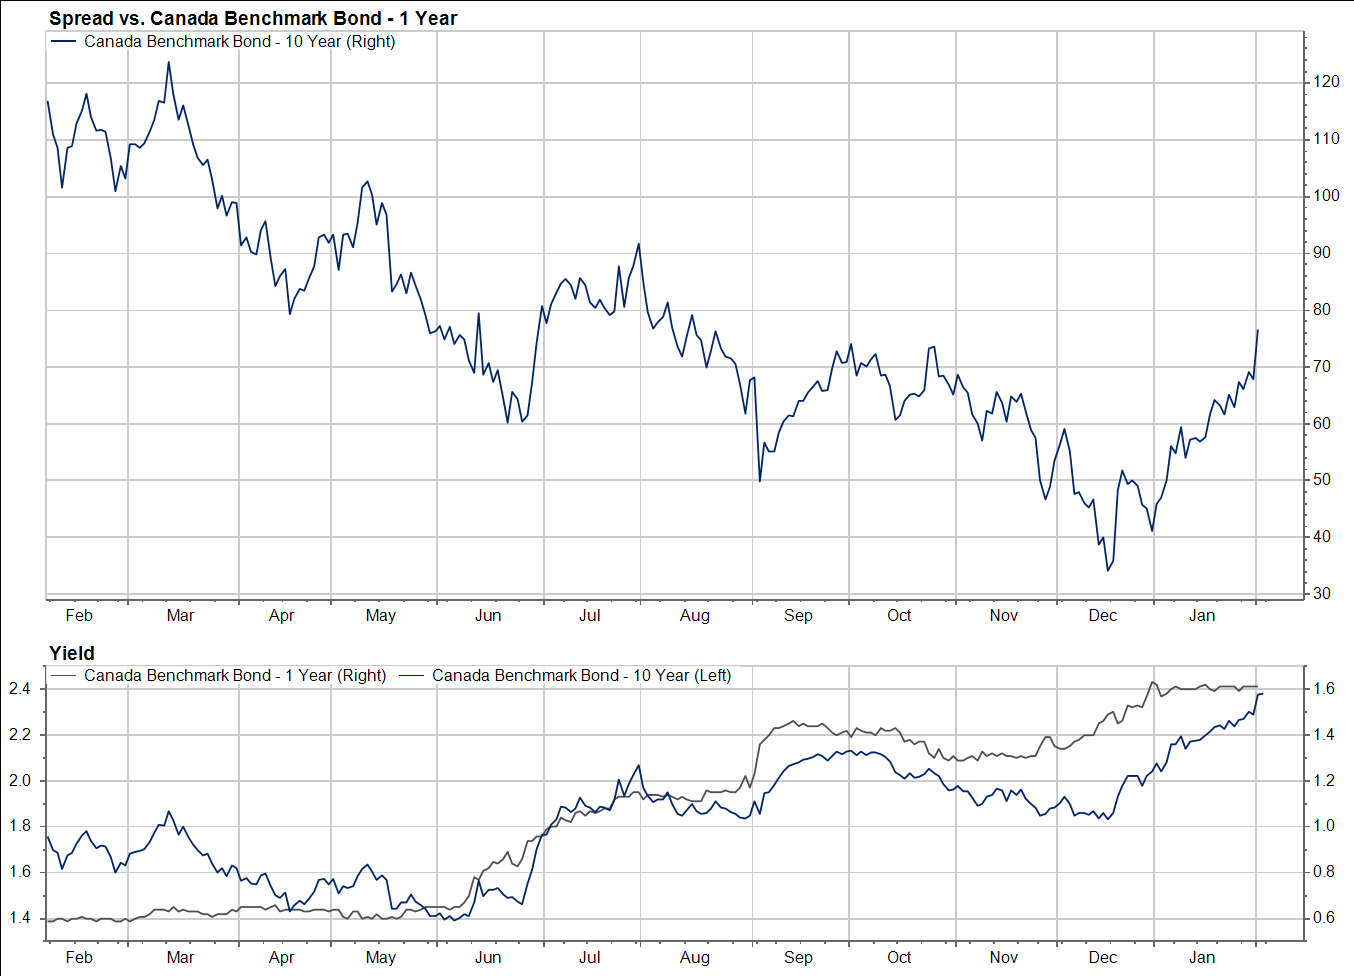Click the 70 tick label on the spread chart axis
1354x976 pixels.
pos(1322,366)
